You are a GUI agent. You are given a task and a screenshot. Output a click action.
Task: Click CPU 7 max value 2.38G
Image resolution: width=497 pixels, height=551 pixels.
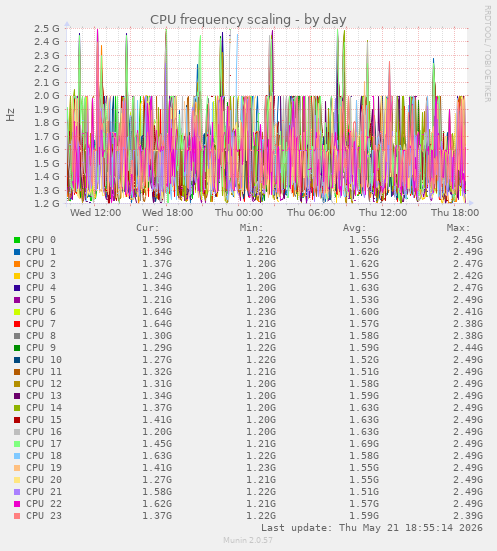[467, 324]
